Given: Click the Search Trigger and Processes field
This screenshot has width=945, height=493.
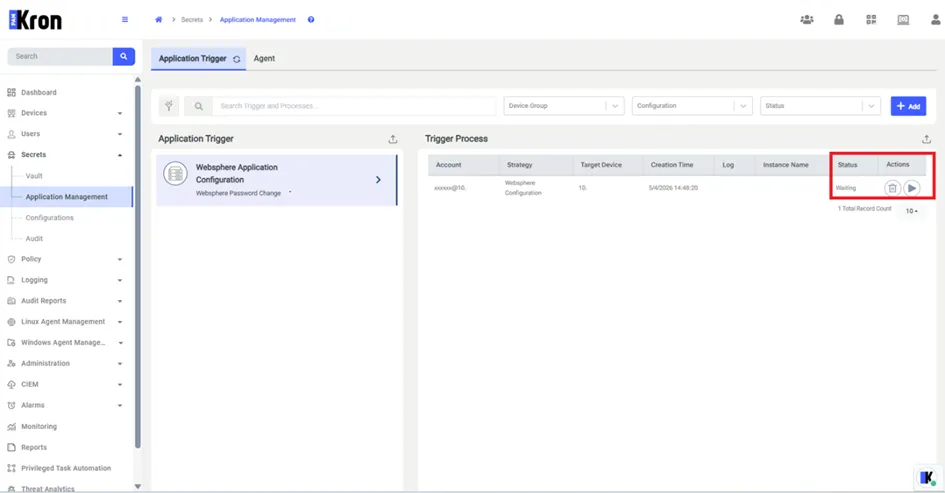Looking at the screenshot, I should [354, 106].
